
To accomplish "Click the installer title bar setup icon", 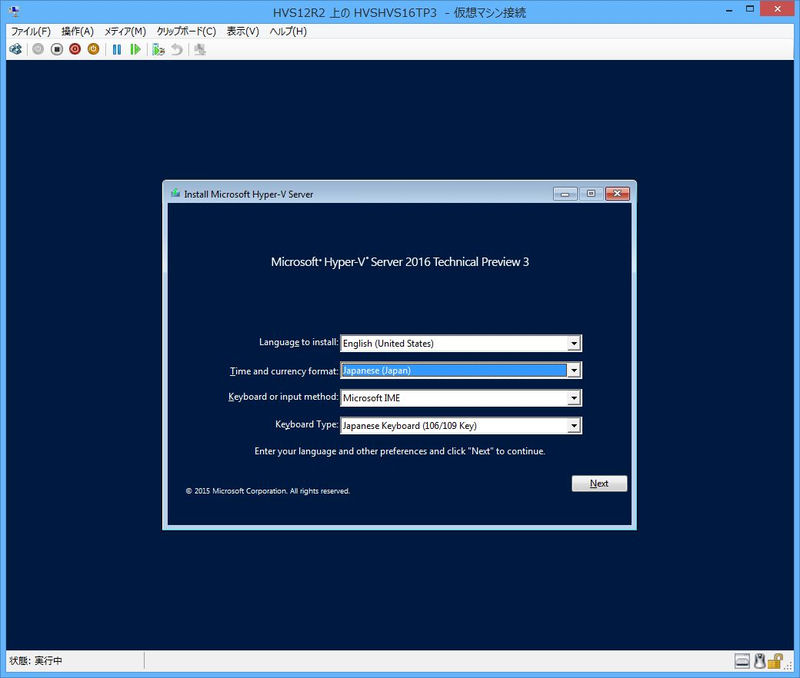I will 176,193.
